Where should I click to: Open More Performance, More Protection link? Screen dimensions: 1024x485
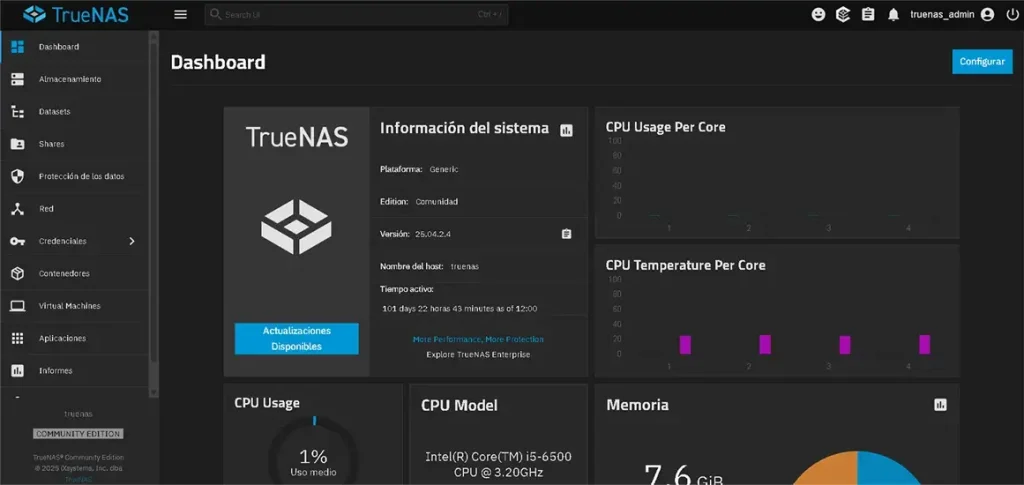click(478, 339)
